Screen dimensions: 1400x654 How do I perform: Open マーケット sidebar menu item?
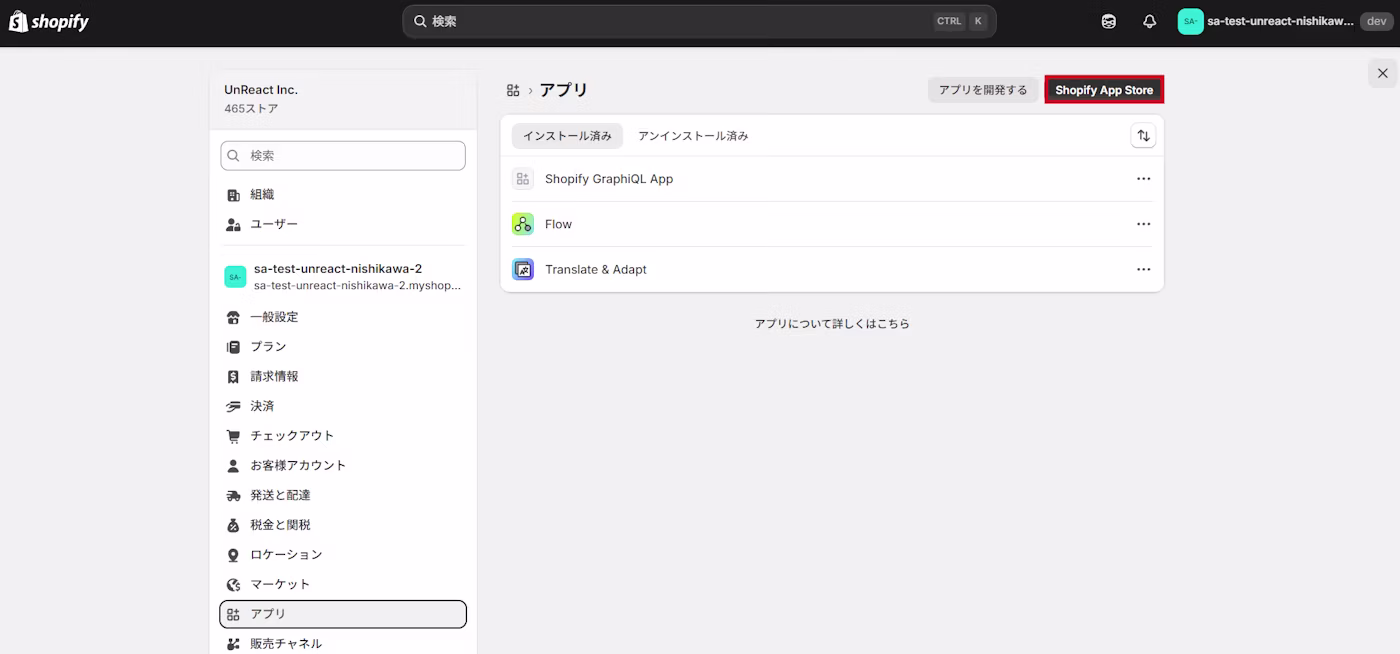tap(343, 584)
